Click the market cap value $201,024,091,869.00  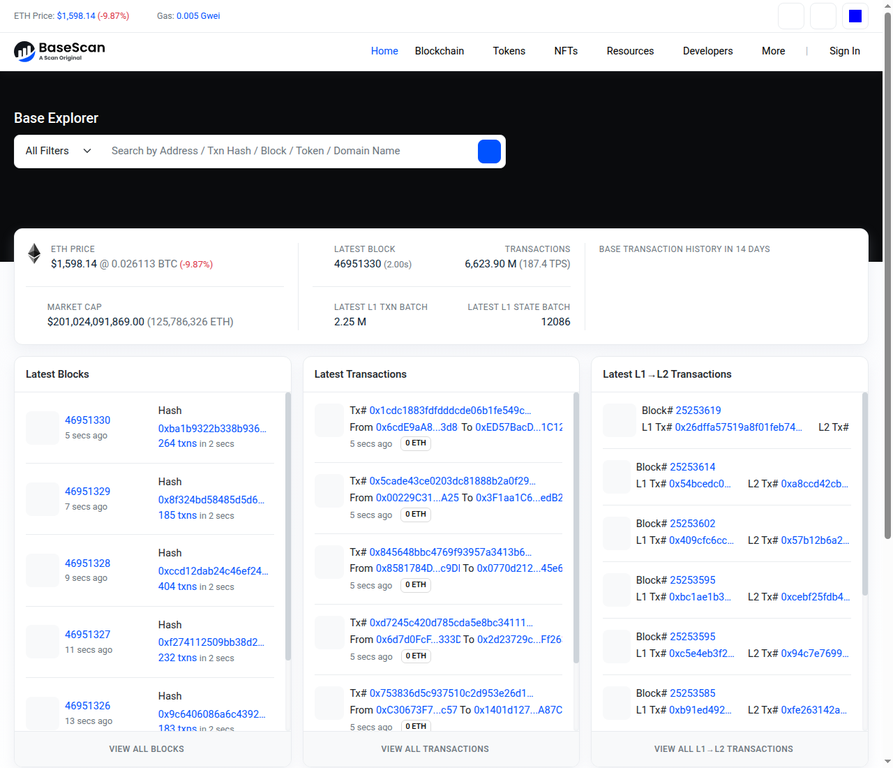click(96, 322)
